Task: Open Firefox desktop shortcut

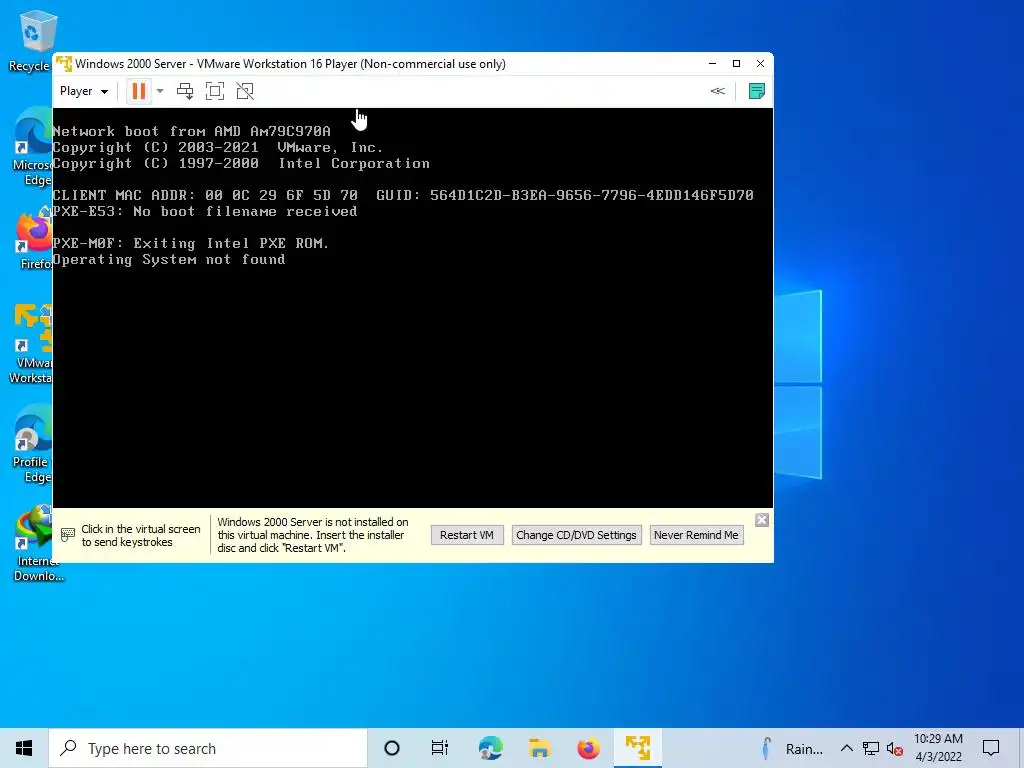Action: 34,239
